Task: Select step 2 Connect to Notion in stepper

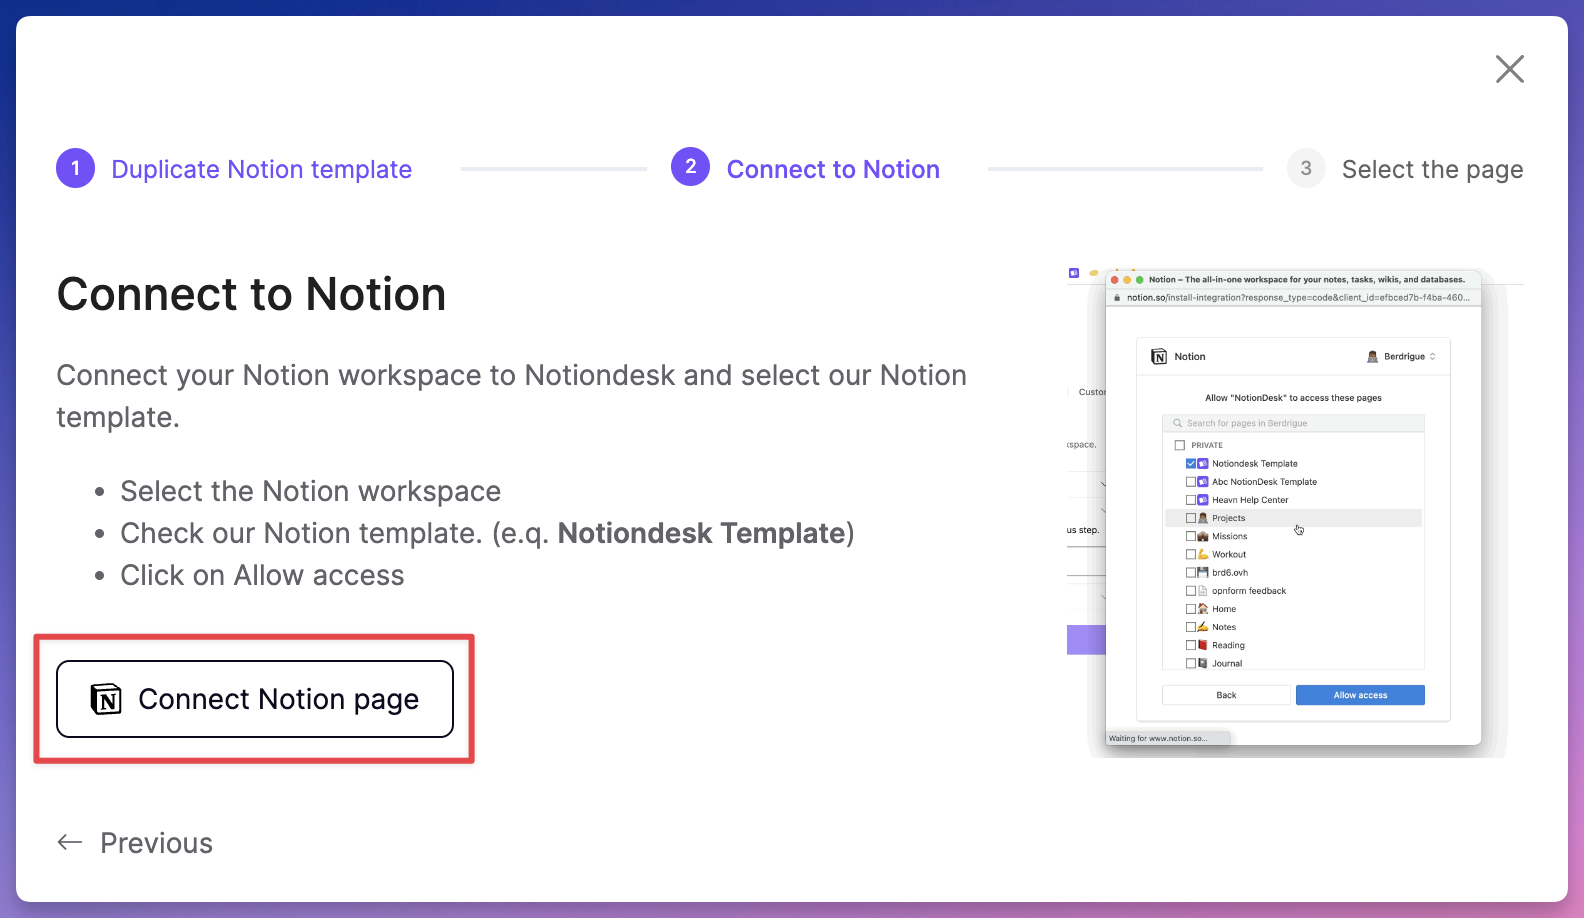Action: [x=805, y=168]
